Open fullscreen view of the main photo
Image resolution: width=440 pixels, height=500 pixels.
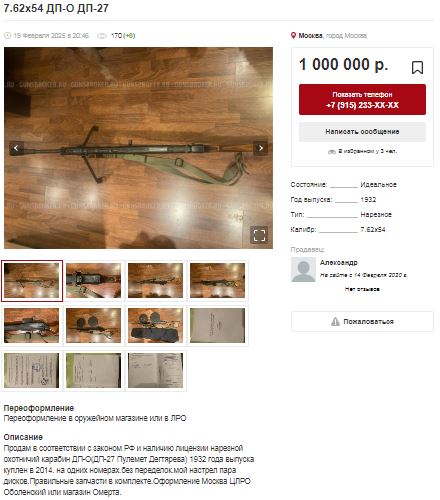pyautogui.click(x=259, y=235)
